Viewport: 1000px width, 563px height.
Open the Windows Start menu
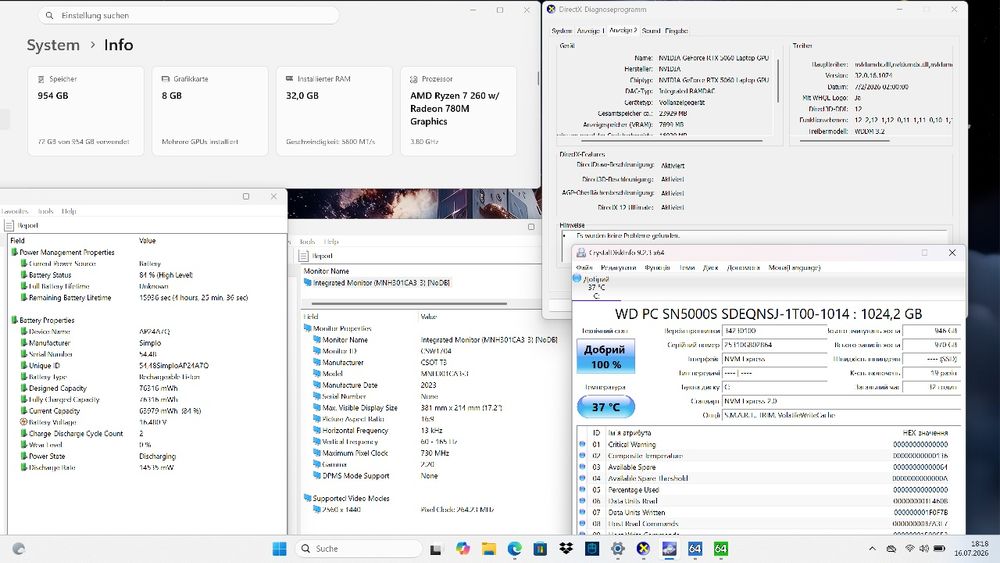coord(279,548)
